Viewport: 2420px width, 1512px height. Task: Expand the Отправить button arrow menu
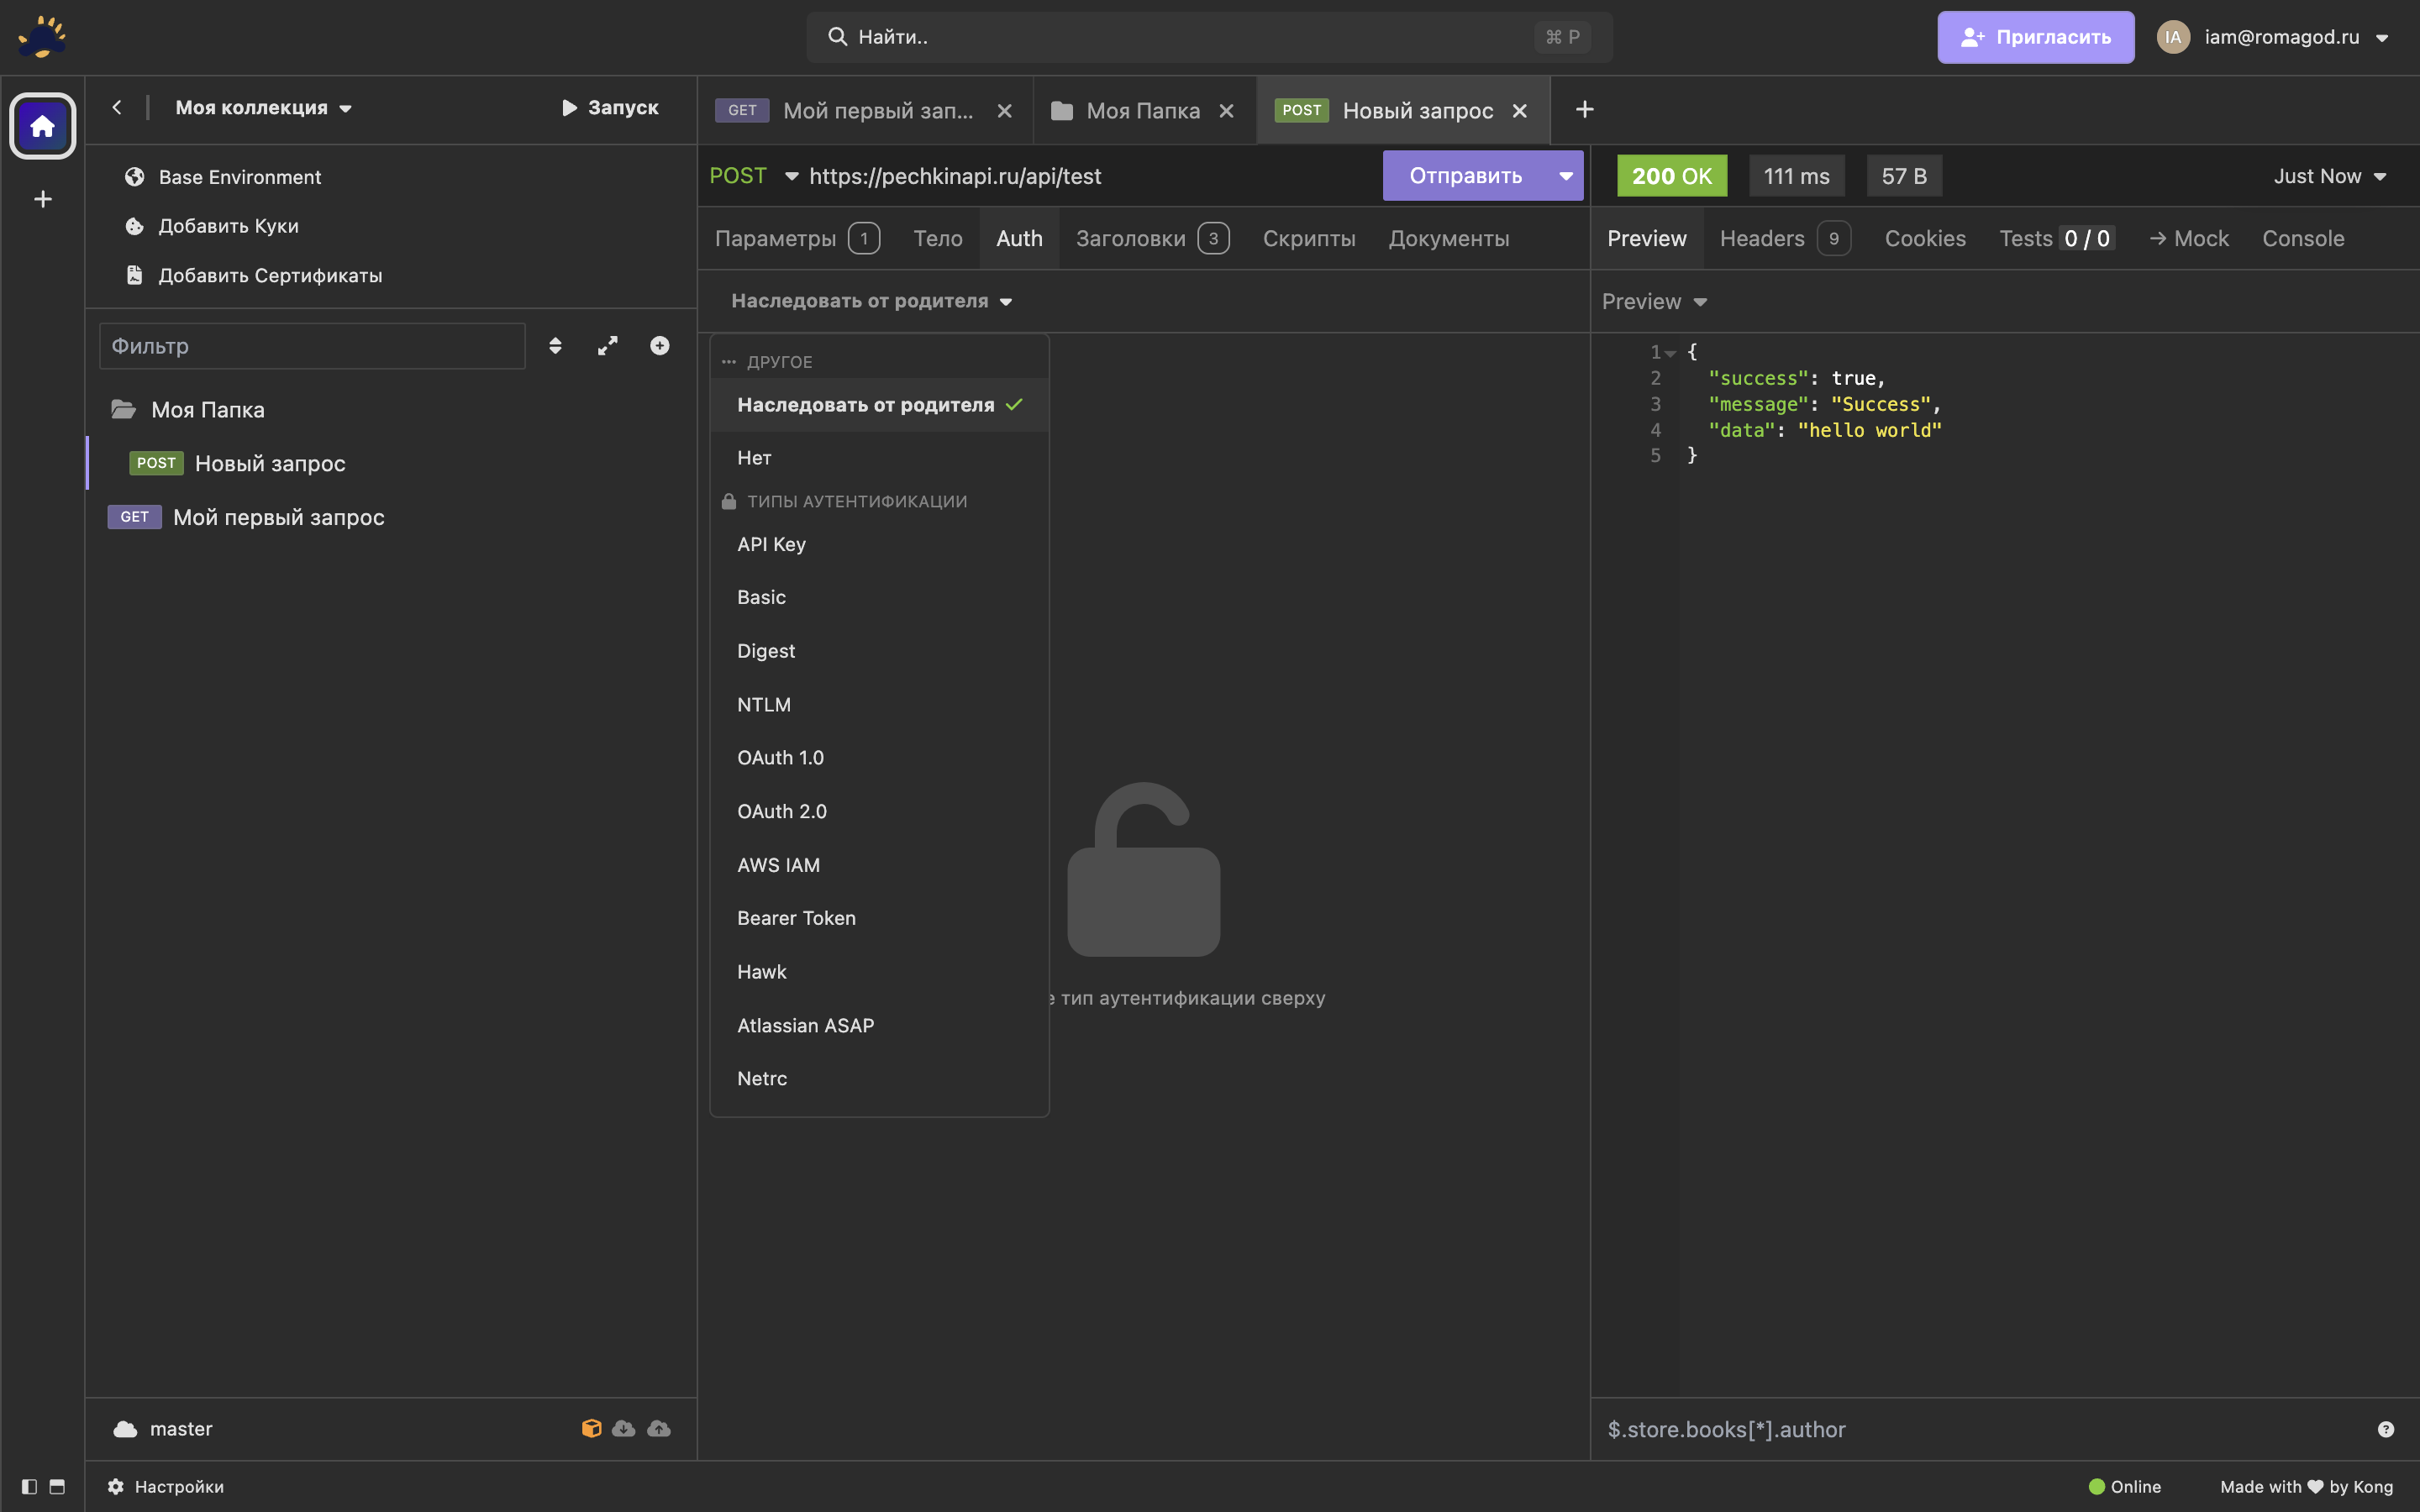pos(1565,176)
